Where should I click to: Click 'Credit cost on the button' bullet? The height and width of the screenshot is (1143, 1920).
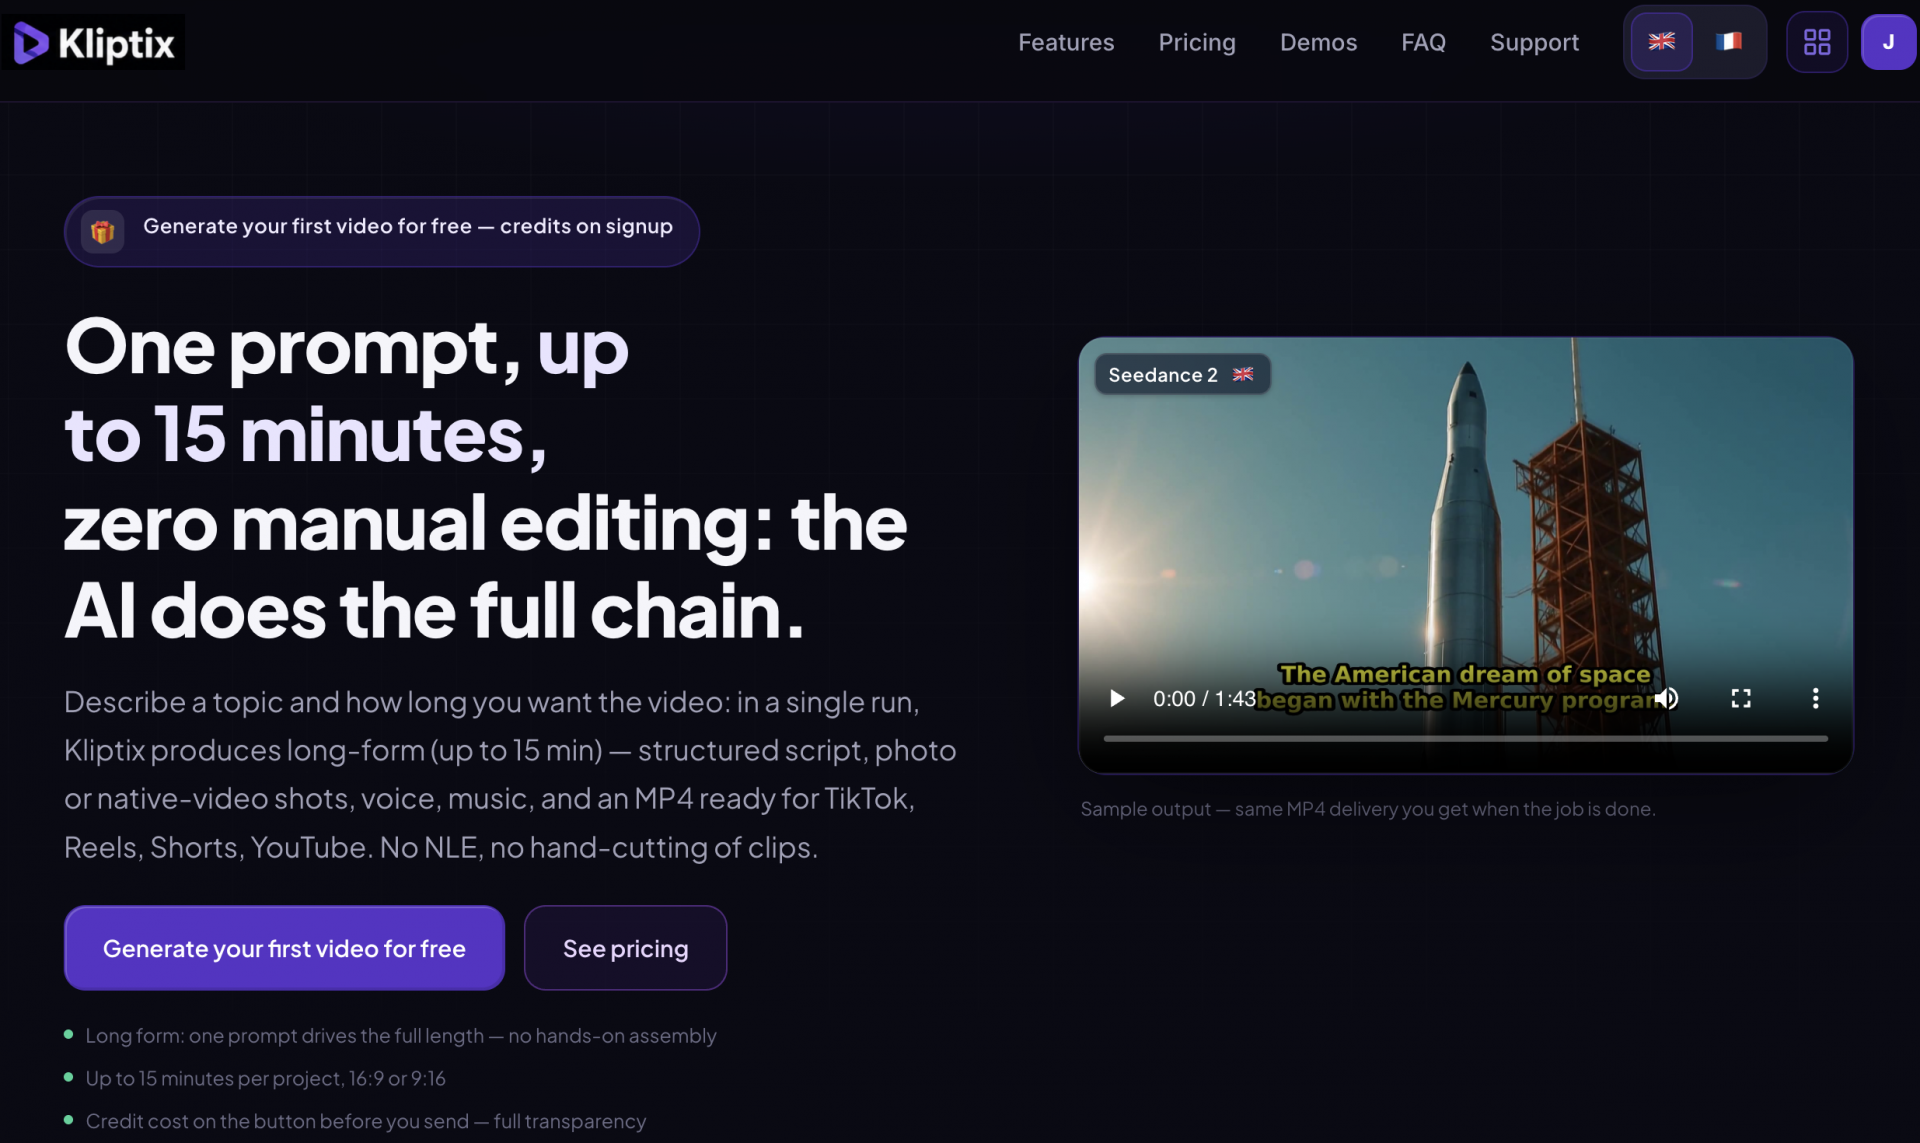[x=366, y=1122]
